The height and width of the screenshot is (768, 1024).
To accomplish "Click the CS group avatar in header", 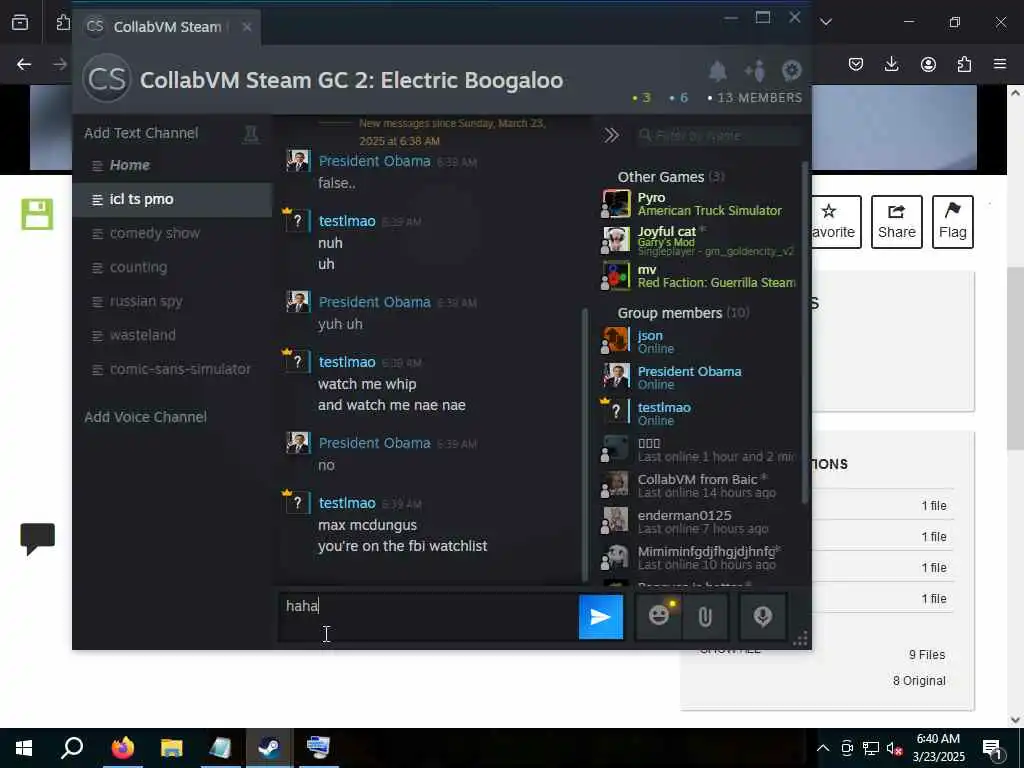I will click(x=106, y=79).
